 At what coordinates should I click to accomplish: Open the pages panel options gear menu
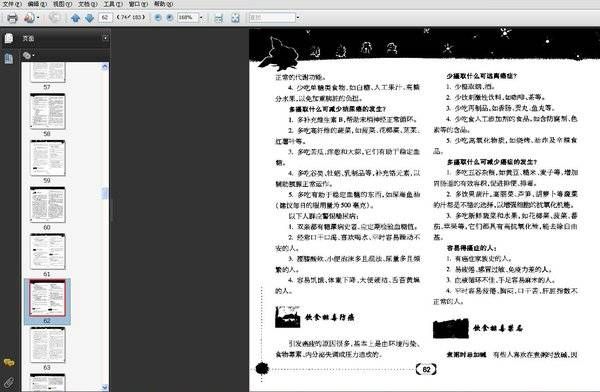click(28, 56)
